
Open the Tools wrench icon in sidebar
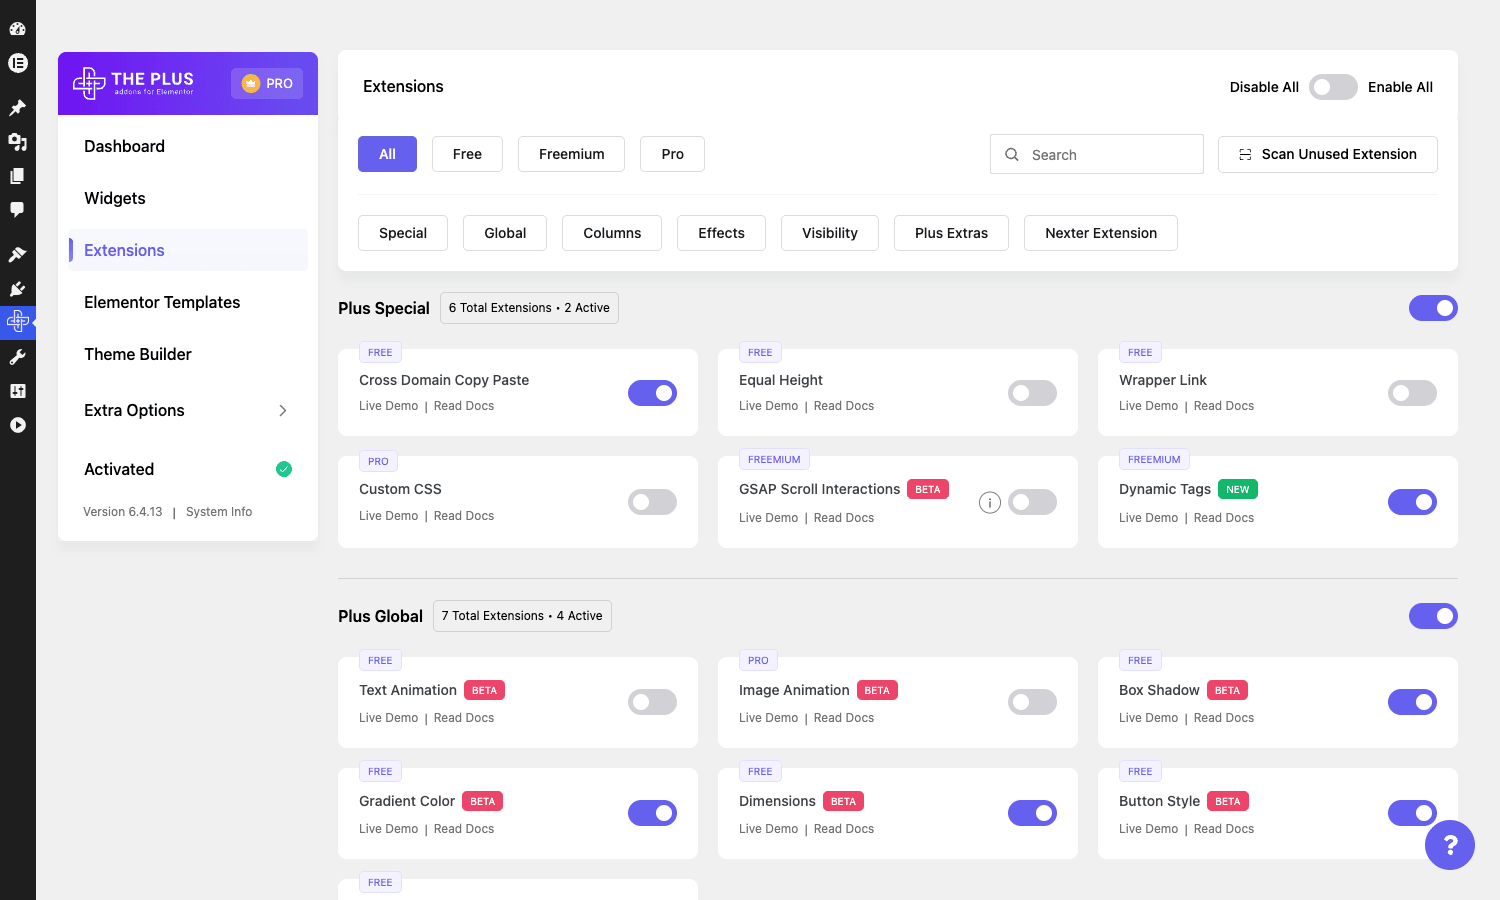pos(17,357)
